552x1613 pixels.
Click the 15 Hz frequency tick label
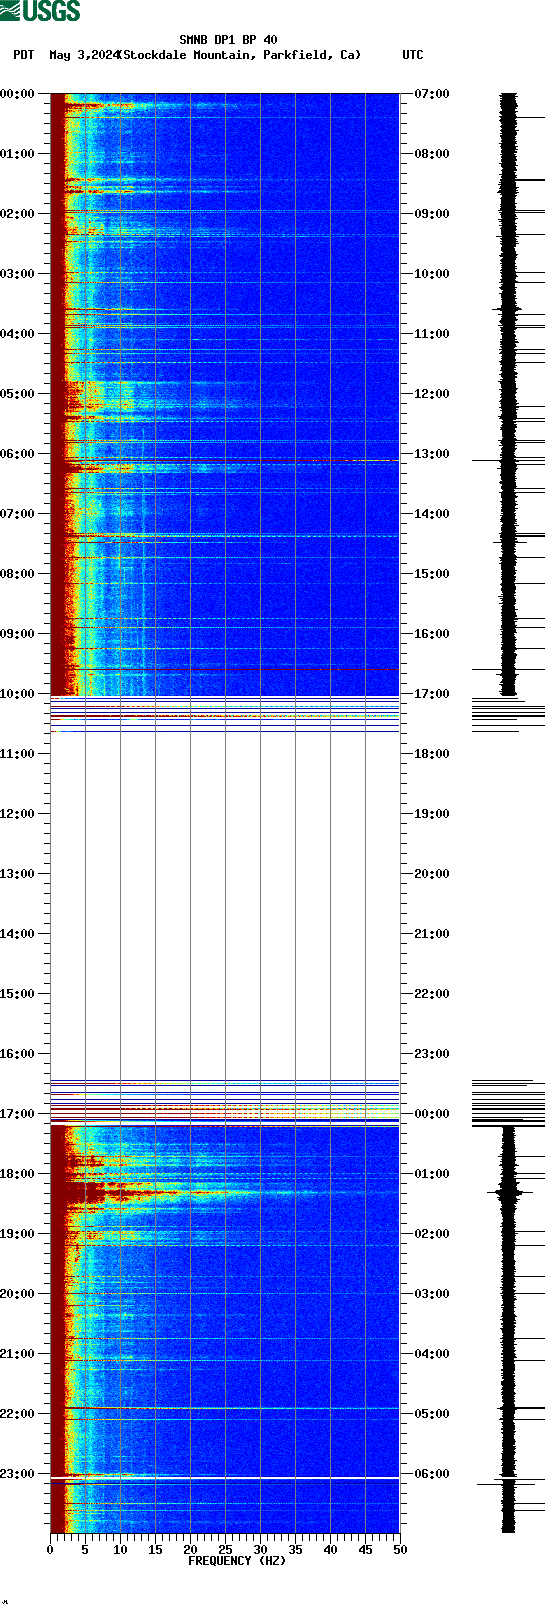point(155,1551)
